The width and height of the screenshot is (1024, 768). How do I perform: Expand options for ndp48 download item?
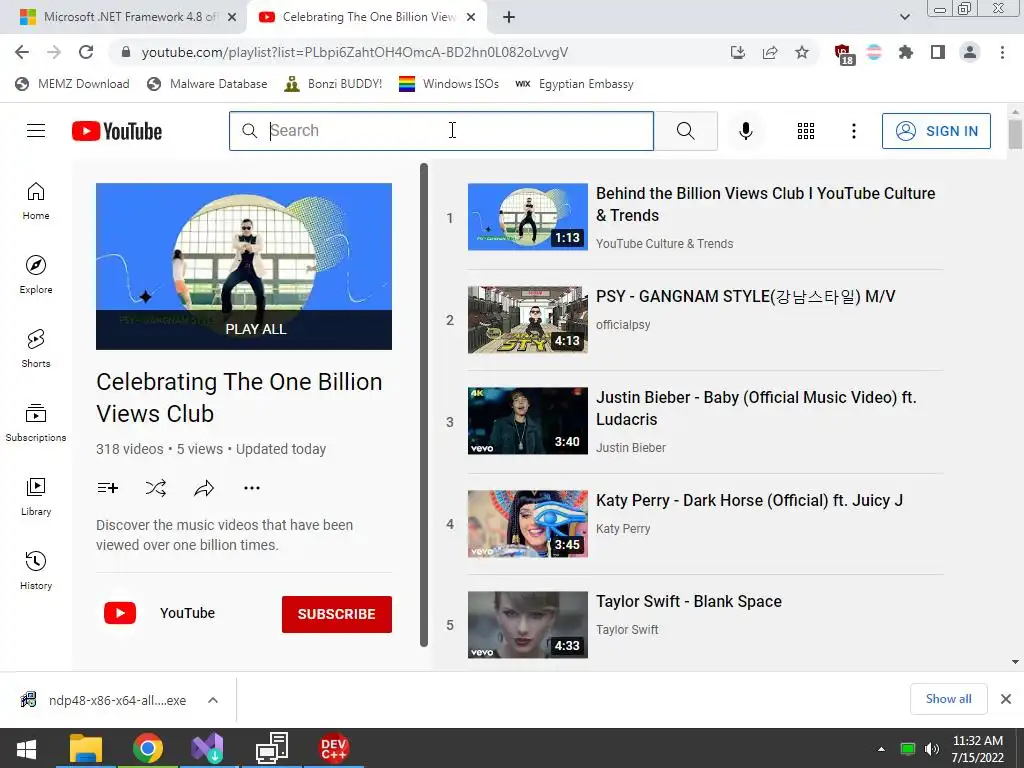pos(213,700)
